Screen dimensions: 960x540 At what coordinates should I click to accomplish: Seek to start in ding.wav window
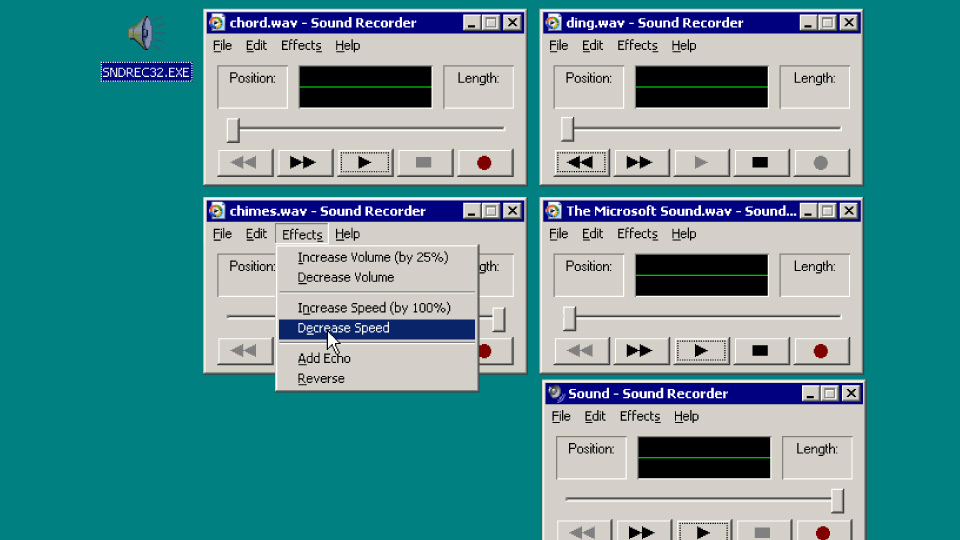click(581, 163)
